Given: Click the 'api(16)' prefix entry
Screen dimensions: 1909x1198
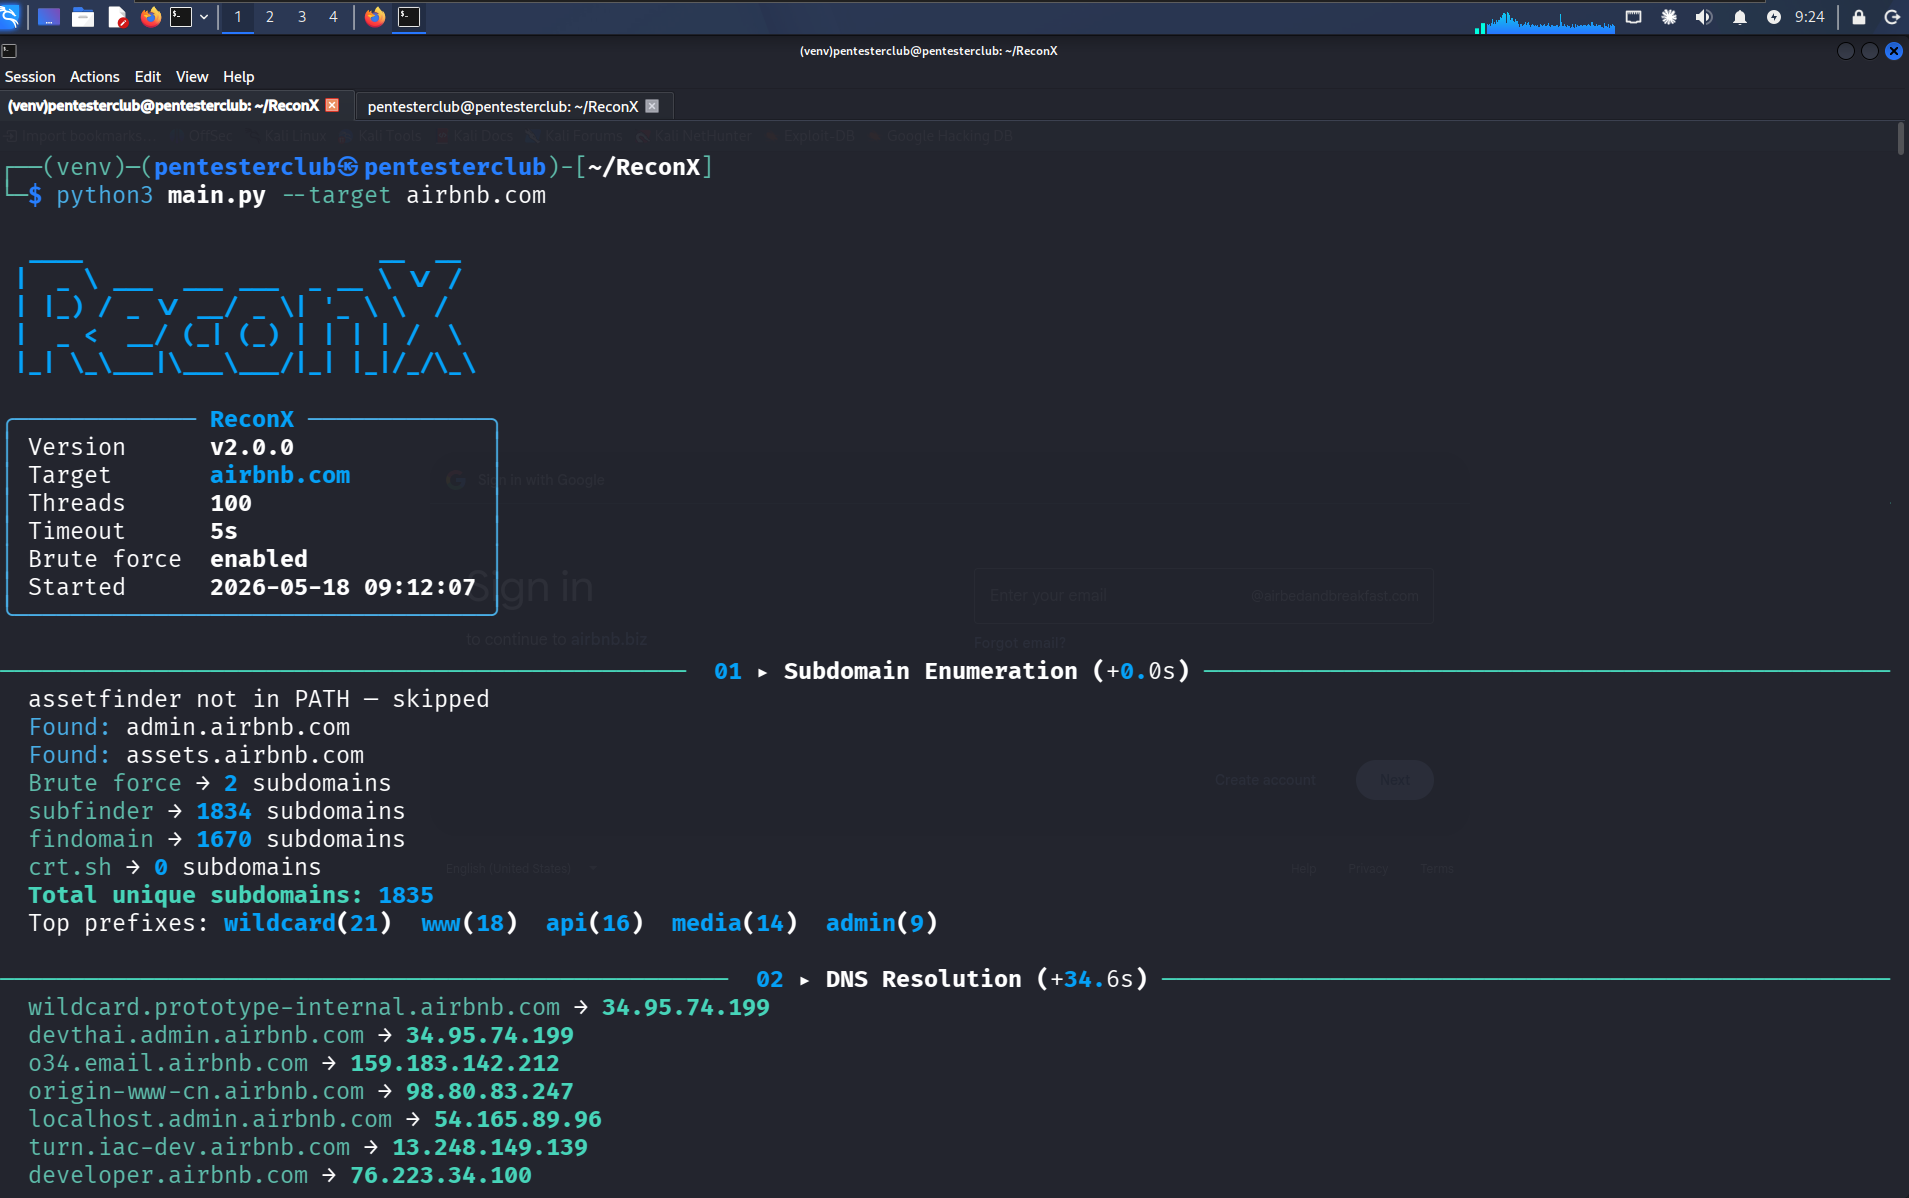Looking at the screenshot, I should click(x=595, y=923).
